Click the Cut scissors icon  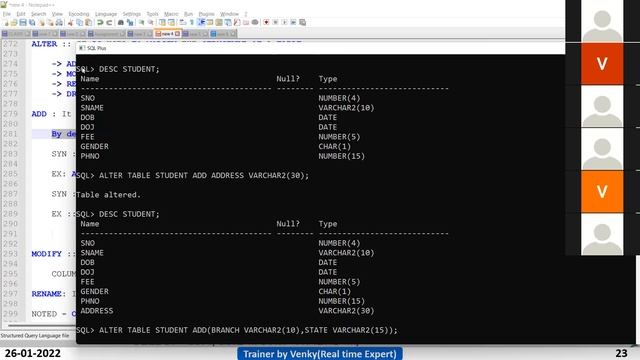pos(70,22)
